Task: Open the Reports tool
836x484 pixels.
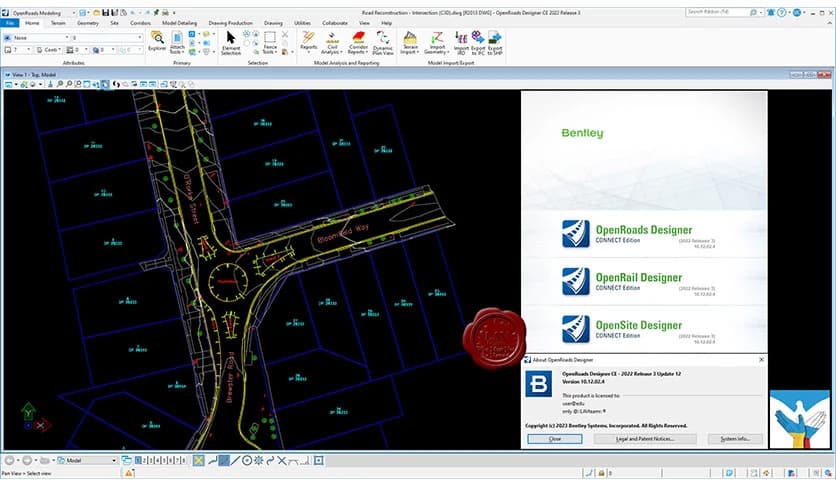Action: coord(309,40)
